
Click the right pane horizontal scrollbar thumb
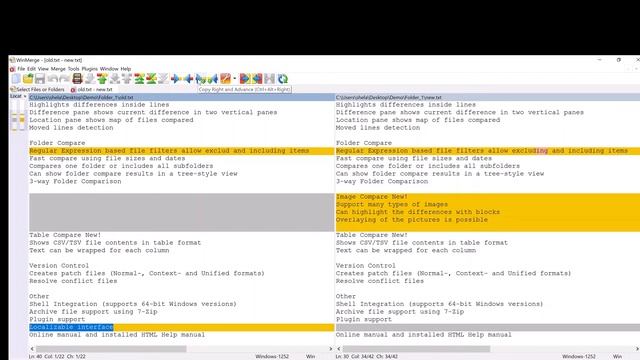(416, 349)
